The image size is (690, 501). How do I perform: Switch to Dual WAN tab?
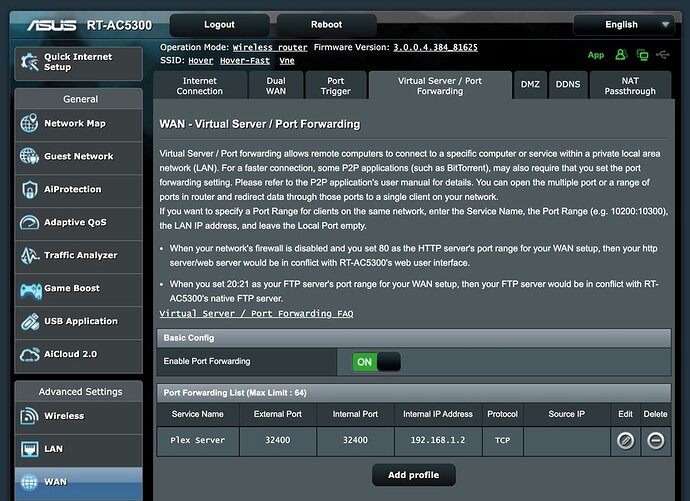tap(276, 86)
